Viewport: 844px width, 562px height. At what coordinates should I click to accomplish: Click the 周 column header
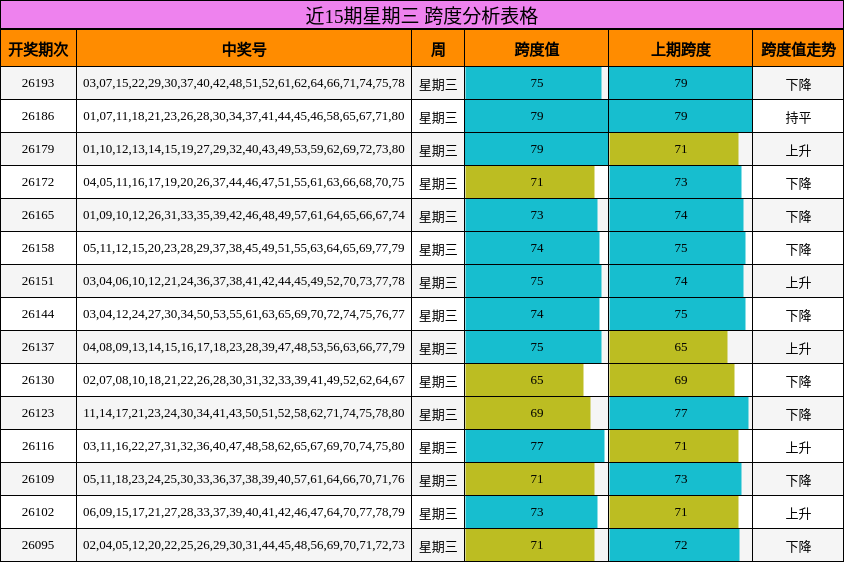coord(438,50)
